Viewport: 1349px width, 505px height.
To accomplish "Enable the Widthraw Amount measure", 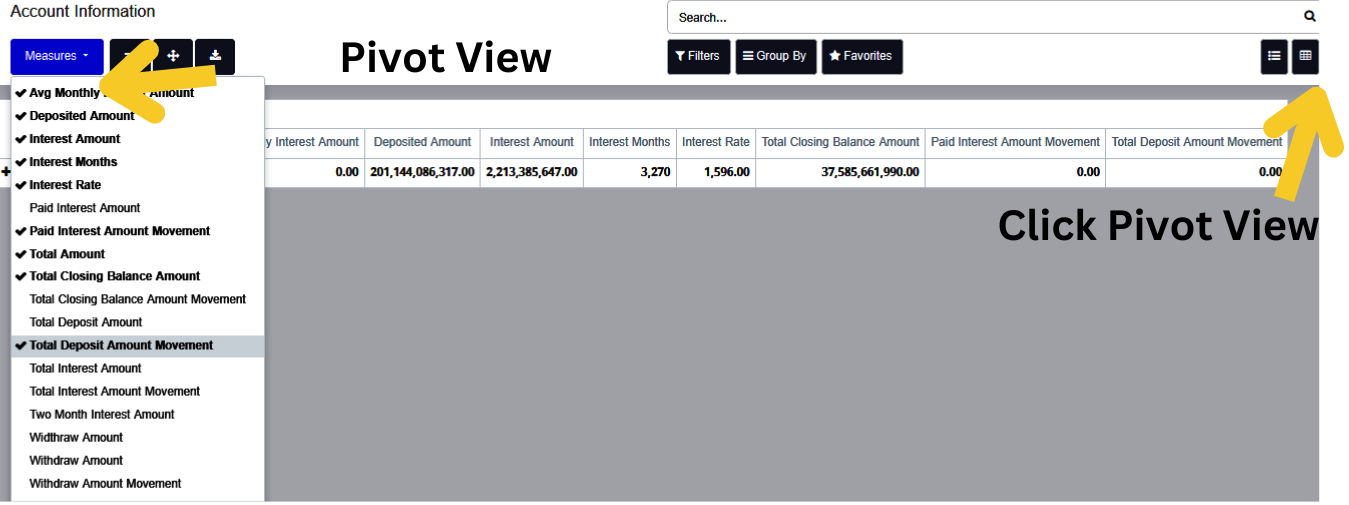I will [138, 437].
